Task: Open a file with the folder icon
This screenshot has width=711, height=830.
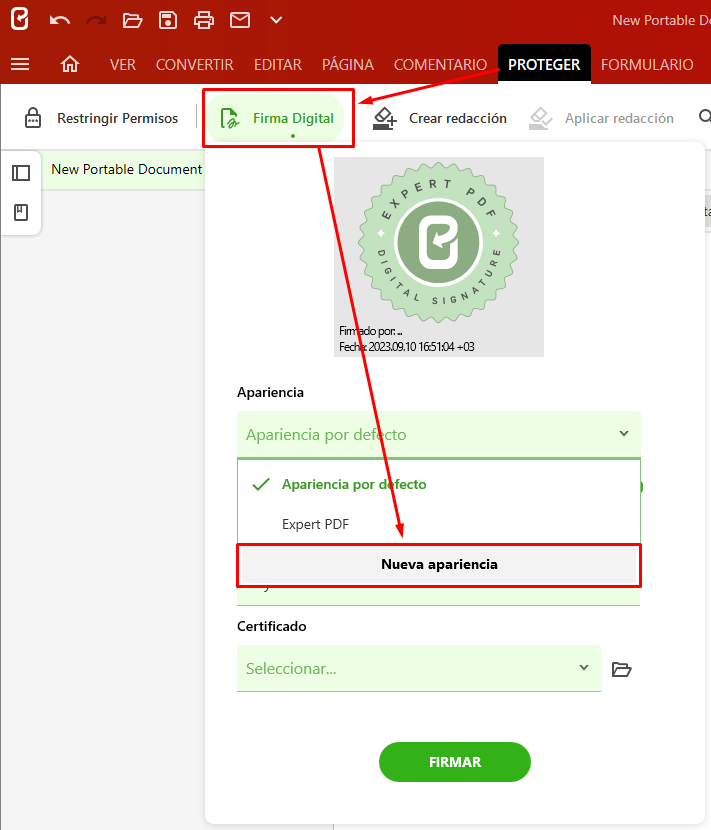Action: tap(132, 21)
